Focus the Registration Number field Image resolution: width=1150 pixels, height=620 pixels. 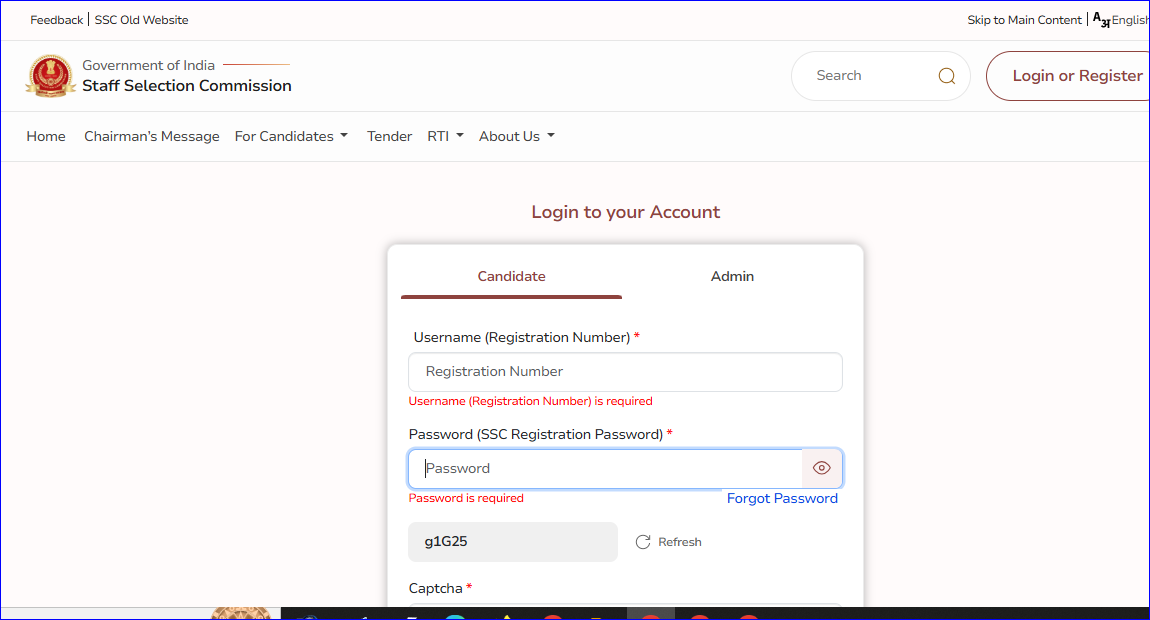[x=625, y=372]
